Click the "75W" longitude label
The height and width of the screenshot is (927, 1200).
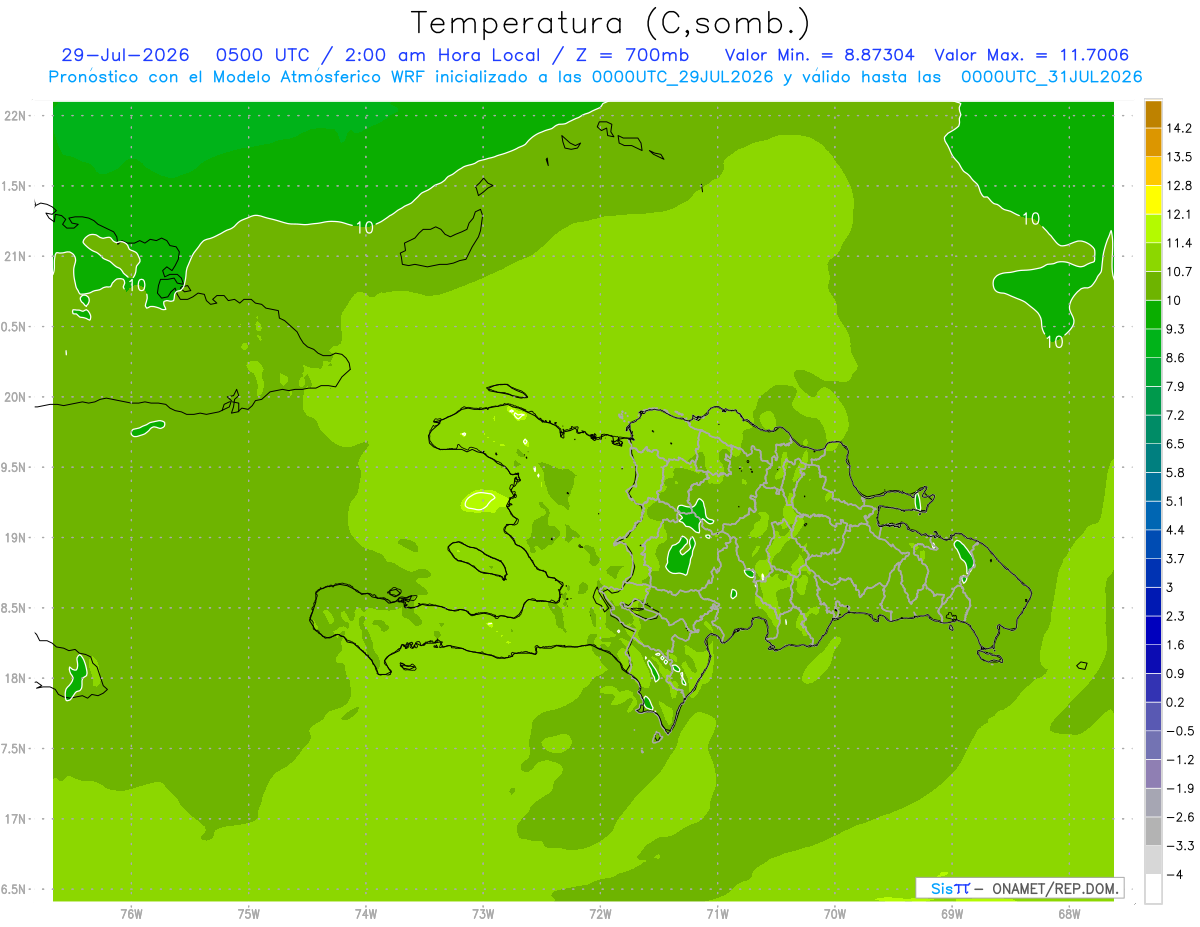tap(249, 914)
